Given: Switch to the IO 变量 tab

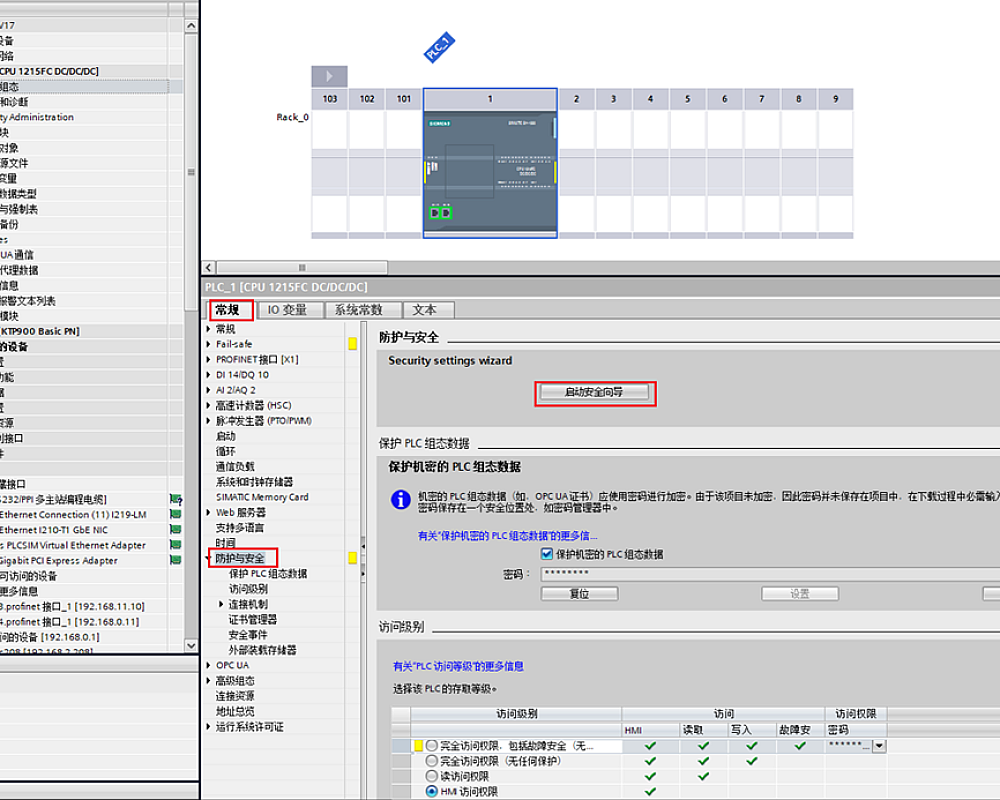Looking at the screenshot, I should [x=288, y=310].
